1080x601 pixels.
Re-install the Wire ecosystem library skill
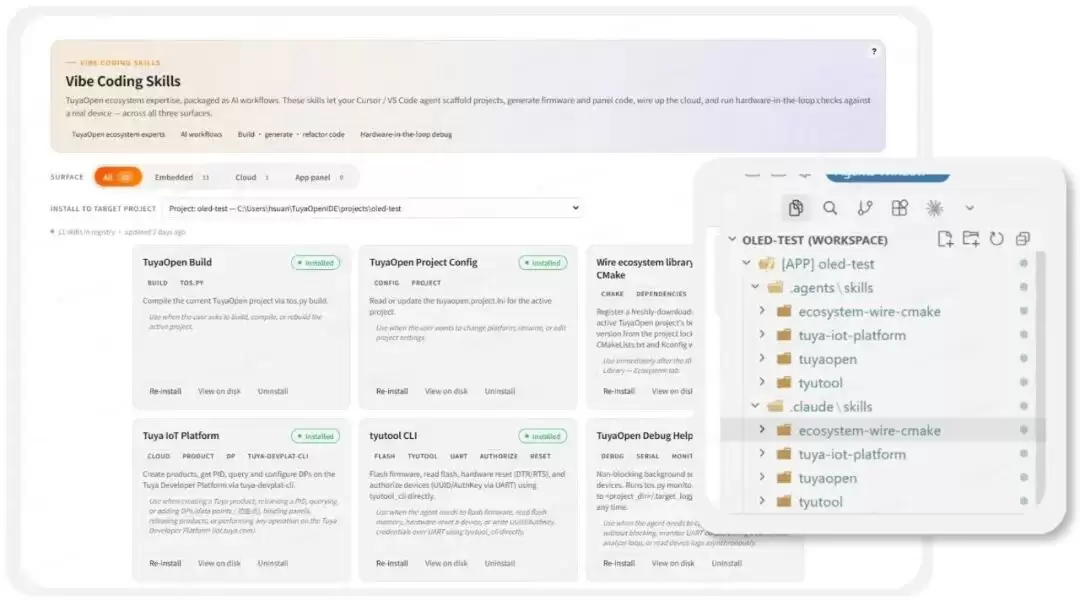[619, 391]
